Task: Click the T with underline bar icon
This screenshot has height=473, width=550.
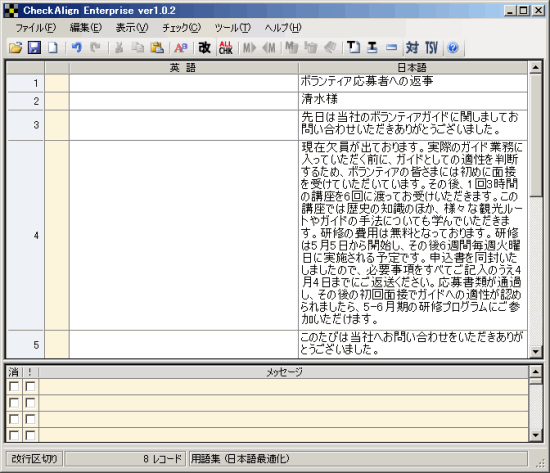Action: [x=372, y=47]
